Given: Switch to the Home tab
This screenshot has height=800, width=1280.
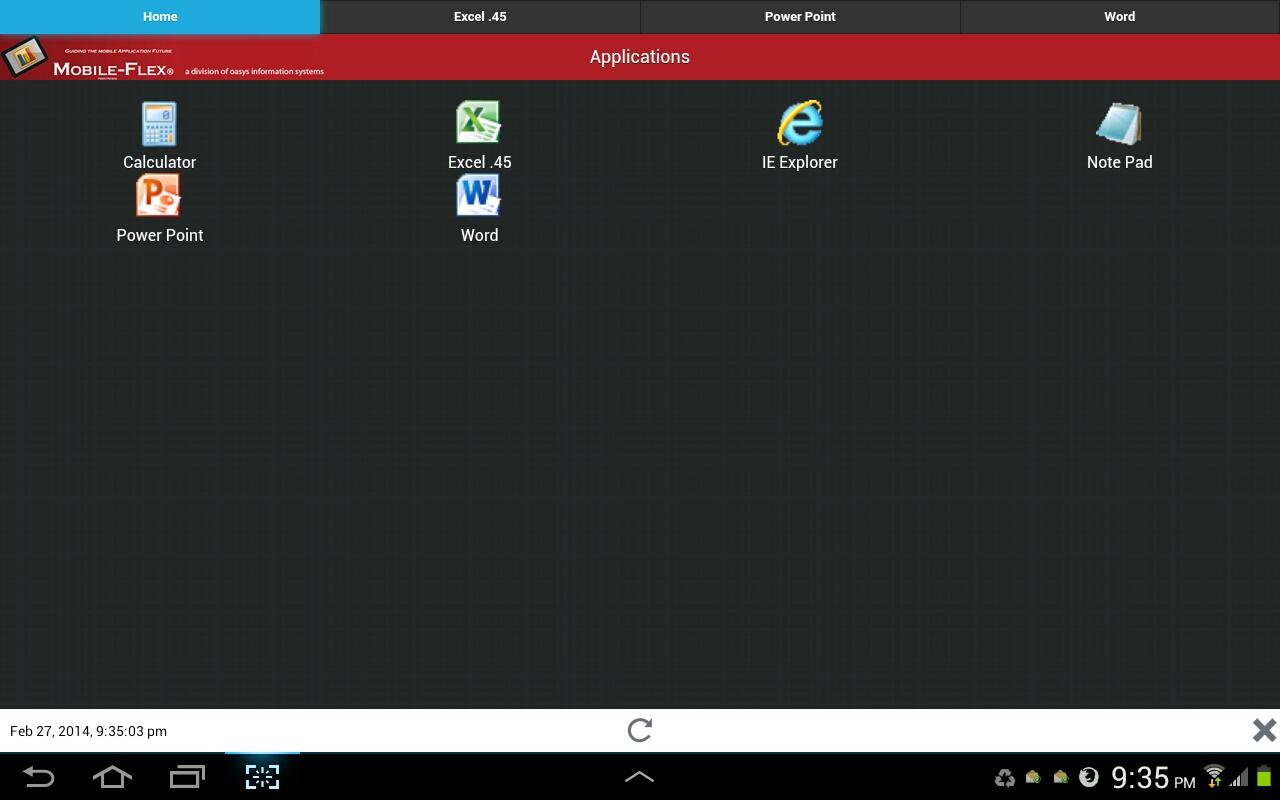Looking at the screenshot, I should pos(160,17).
